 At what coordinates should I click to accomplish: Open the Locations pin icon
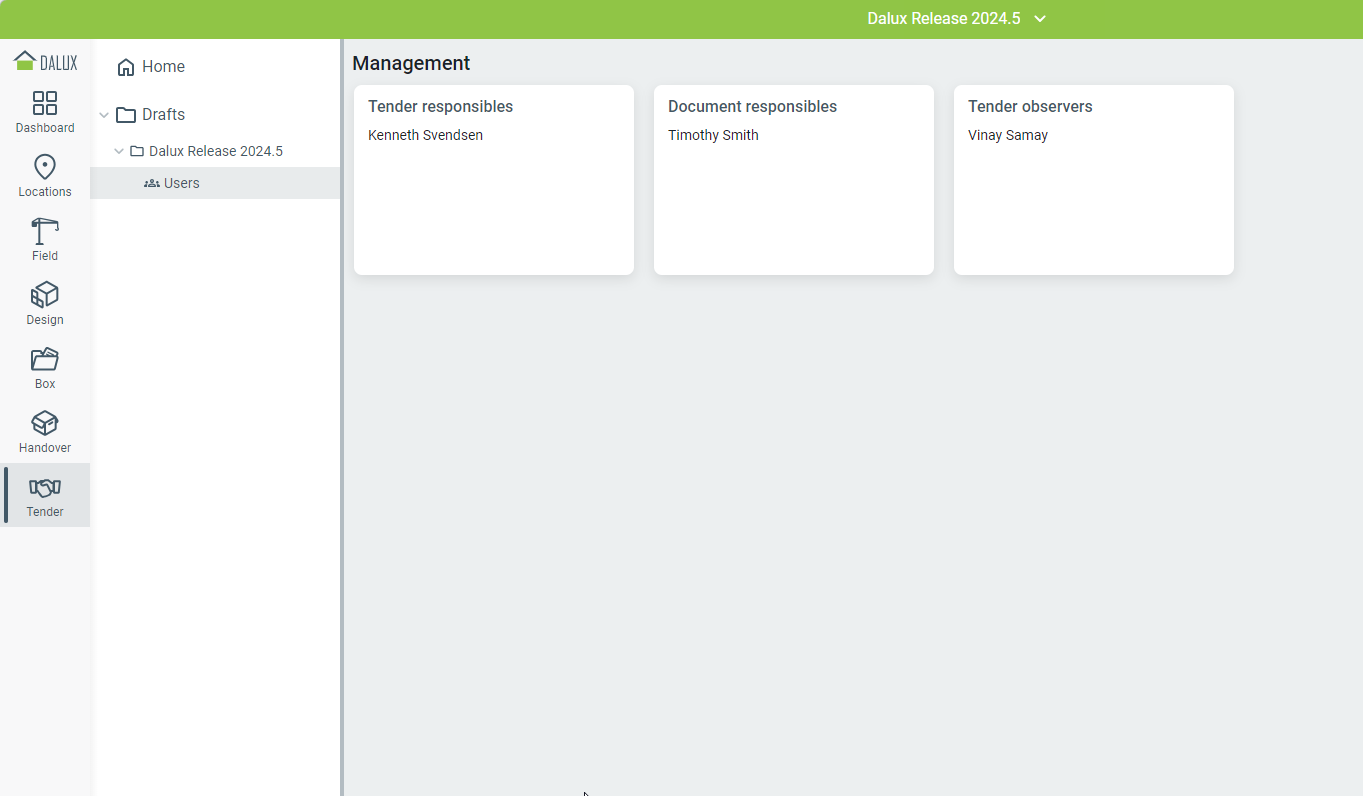(45, 167)
